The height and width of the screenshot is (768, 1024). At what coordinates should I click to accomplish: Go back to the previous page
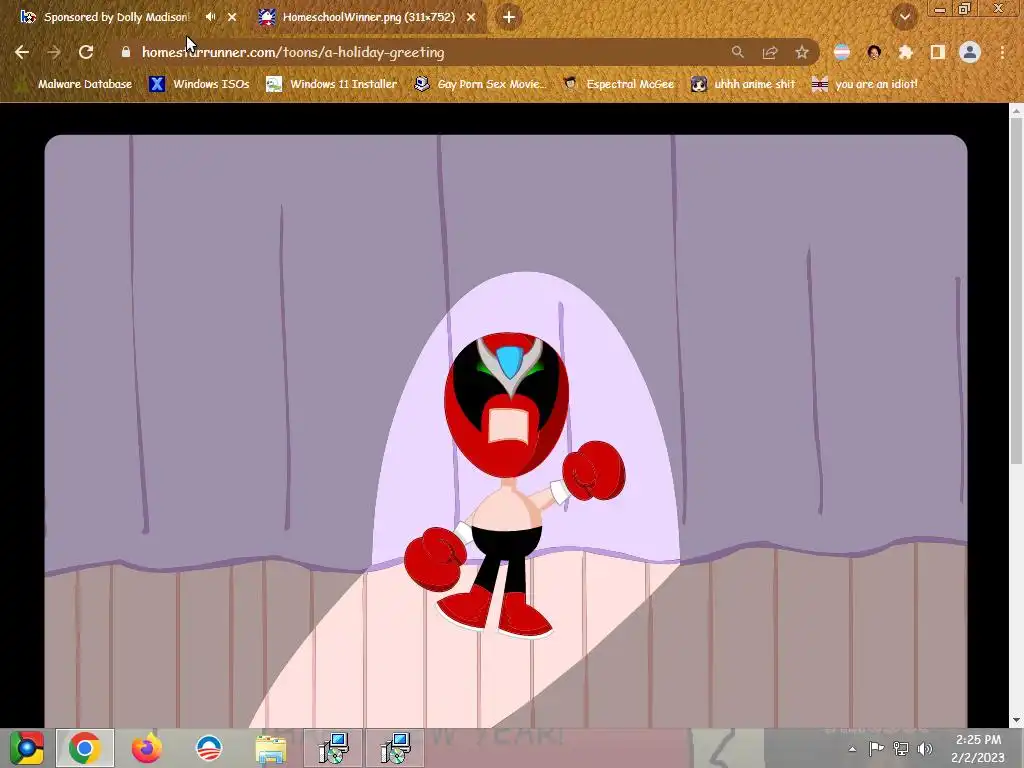(x=22, y=52)
